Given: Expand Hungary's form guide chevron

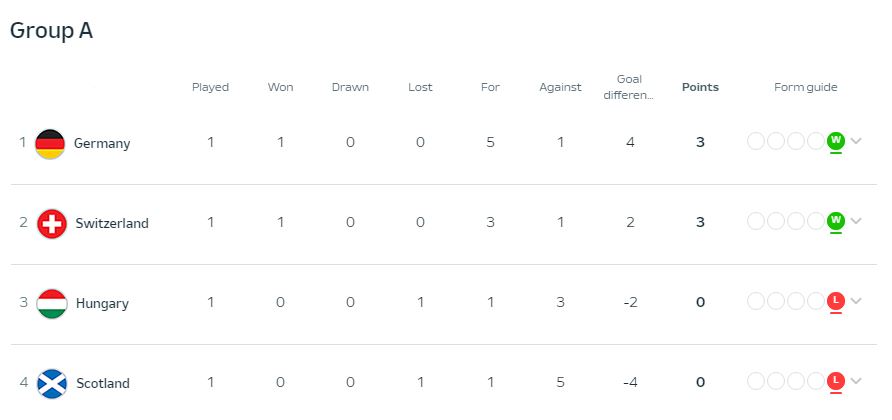Looking at the screenshot, I should click(856, 301).
